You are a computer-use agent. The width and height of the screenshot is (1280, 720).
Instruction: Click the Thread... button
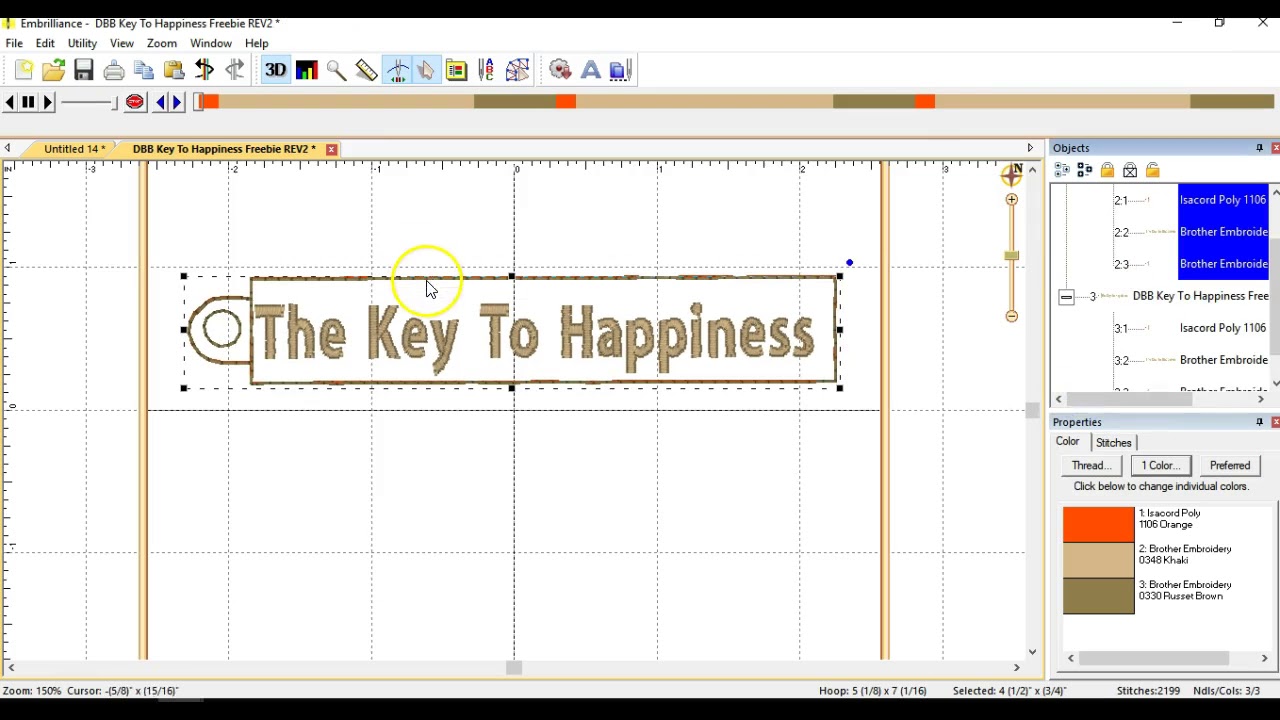click(x=1091, y=465)
